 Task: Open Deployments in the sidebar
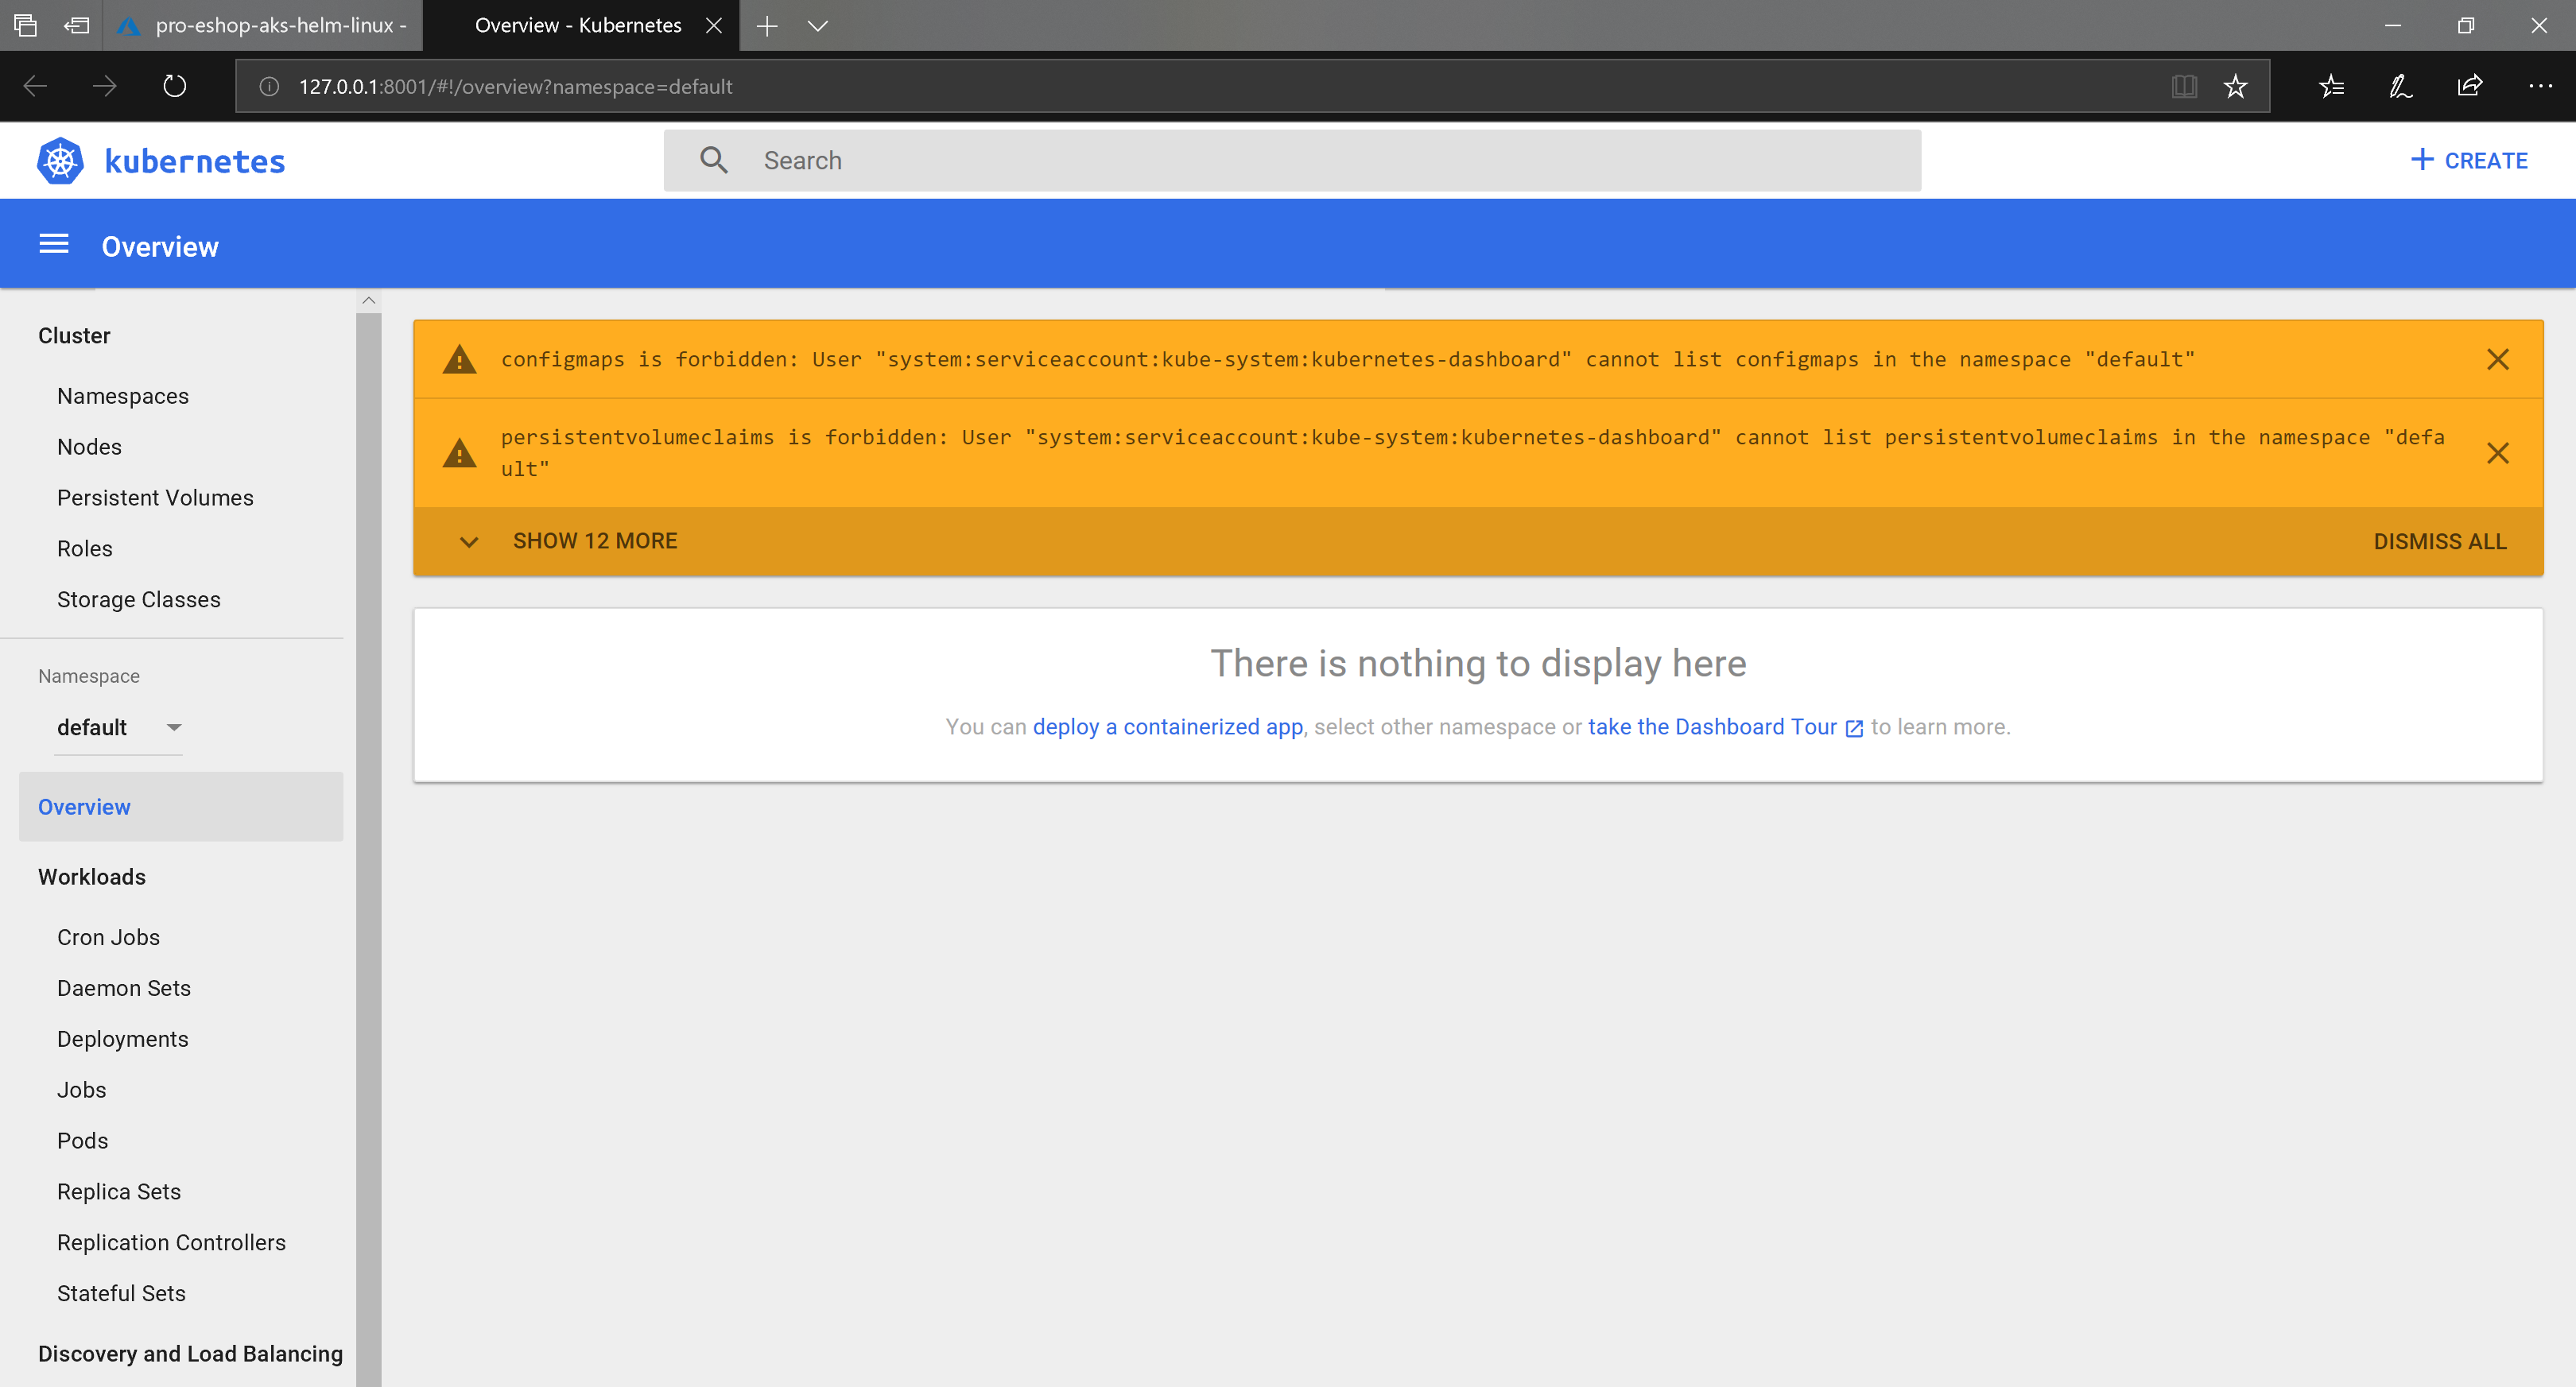122,1039
